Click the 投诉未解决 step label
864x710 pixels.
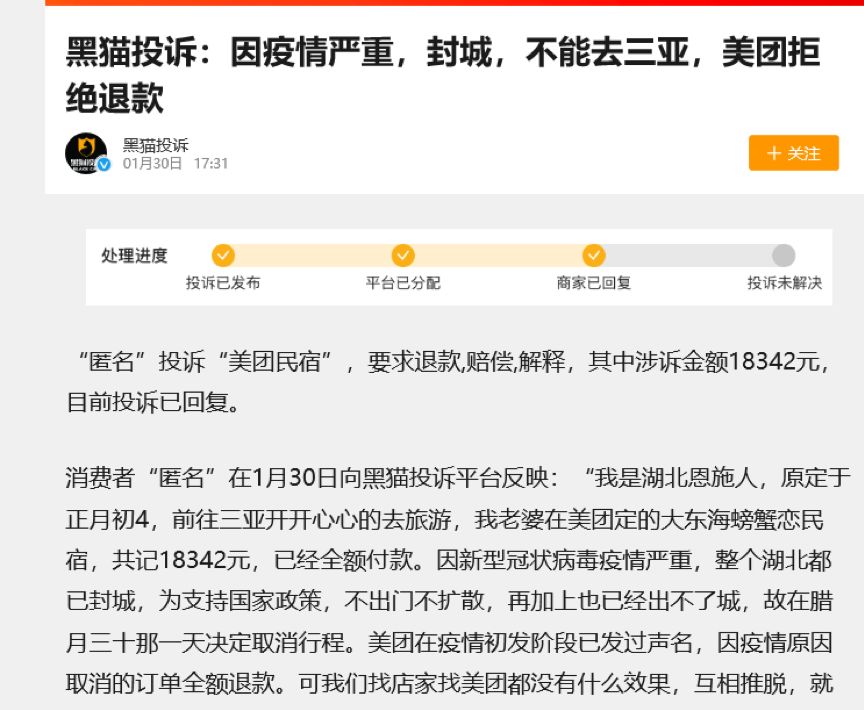point(785,283)
